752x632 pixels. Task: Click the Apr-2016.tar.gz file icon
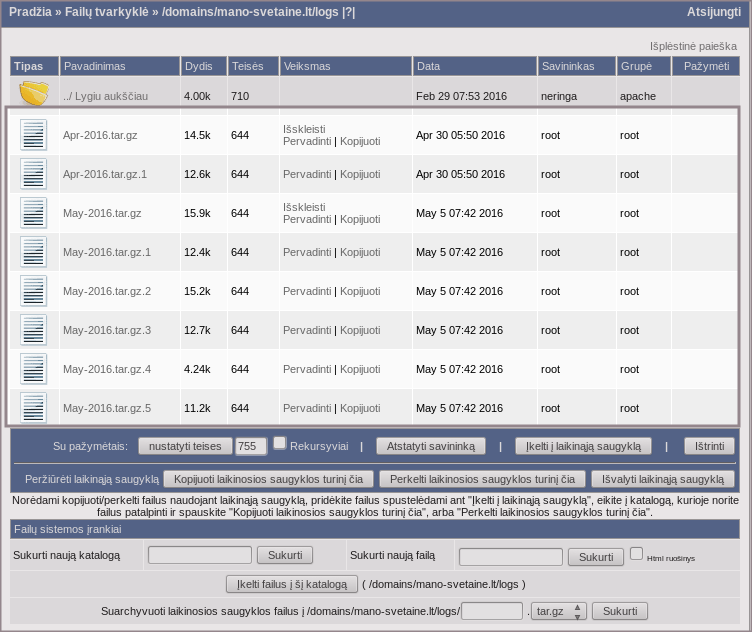[x=34, y=135]
